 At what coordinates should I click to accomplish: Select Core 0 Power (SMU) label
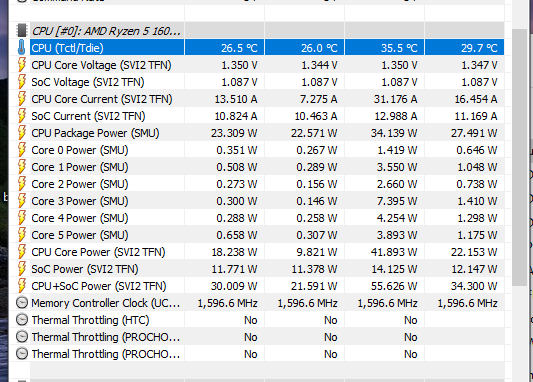pos(80,150)
